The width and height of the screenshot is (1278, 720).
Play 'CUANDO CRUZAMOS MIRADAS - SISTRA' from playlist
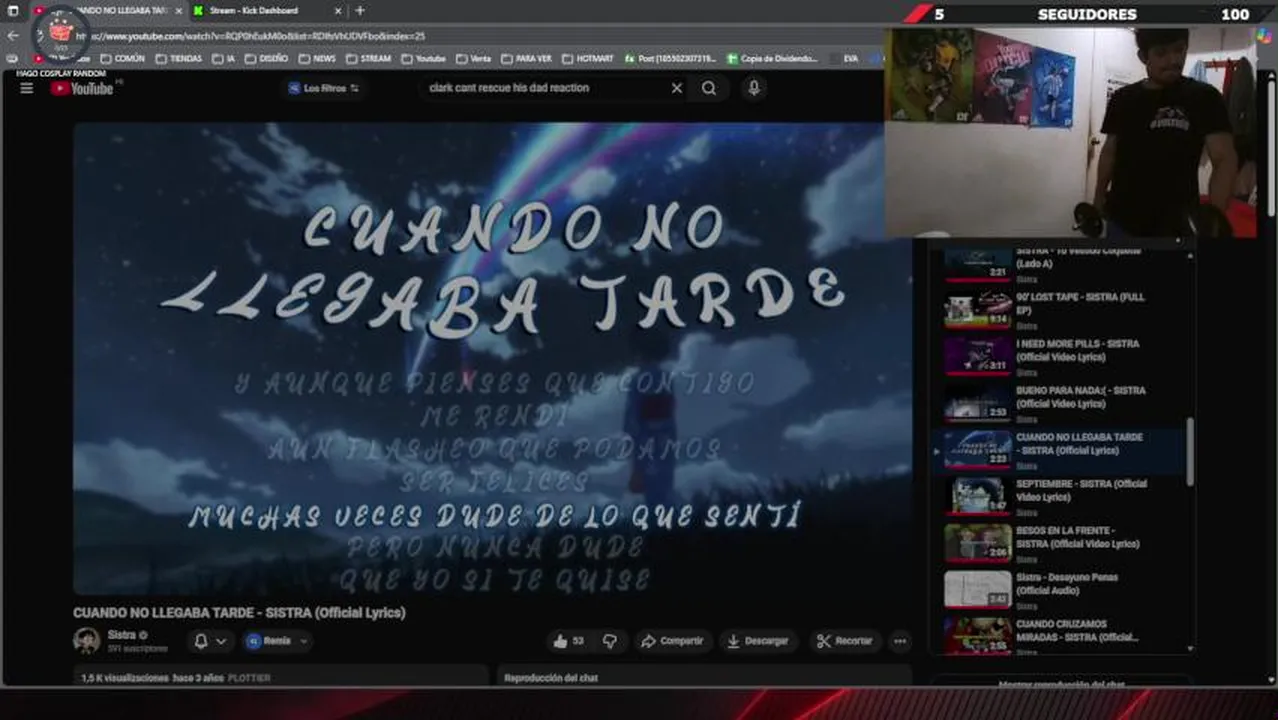1062,636
